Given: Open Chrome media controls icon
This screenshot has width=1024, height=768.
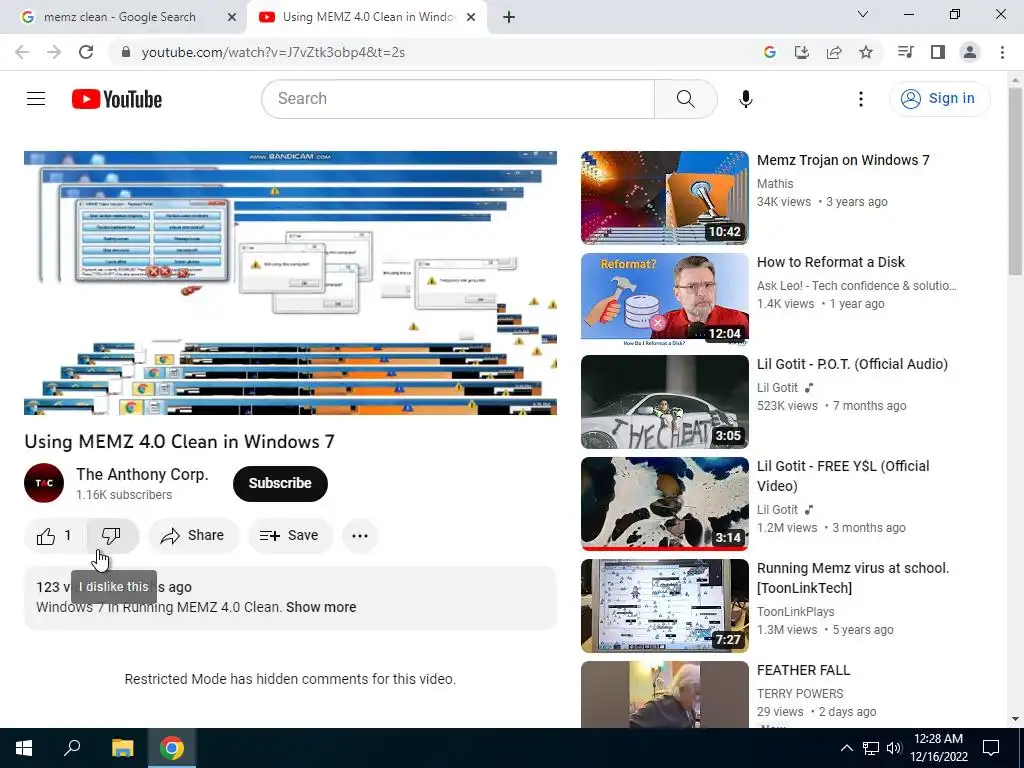Looking at the screenshot, I should coord(906,52).
